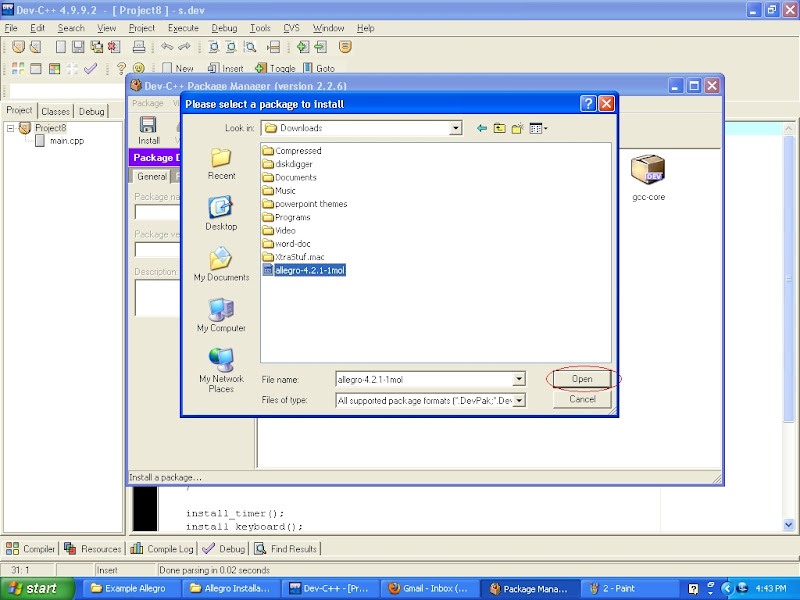Go back using the dialog arrow icon

(482, 128)
